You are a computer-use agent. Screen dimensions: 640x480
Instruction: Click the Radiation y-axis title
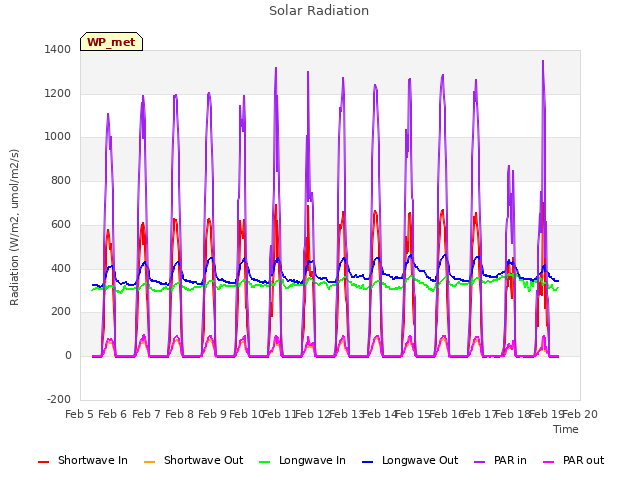click(x=14, y=227)
